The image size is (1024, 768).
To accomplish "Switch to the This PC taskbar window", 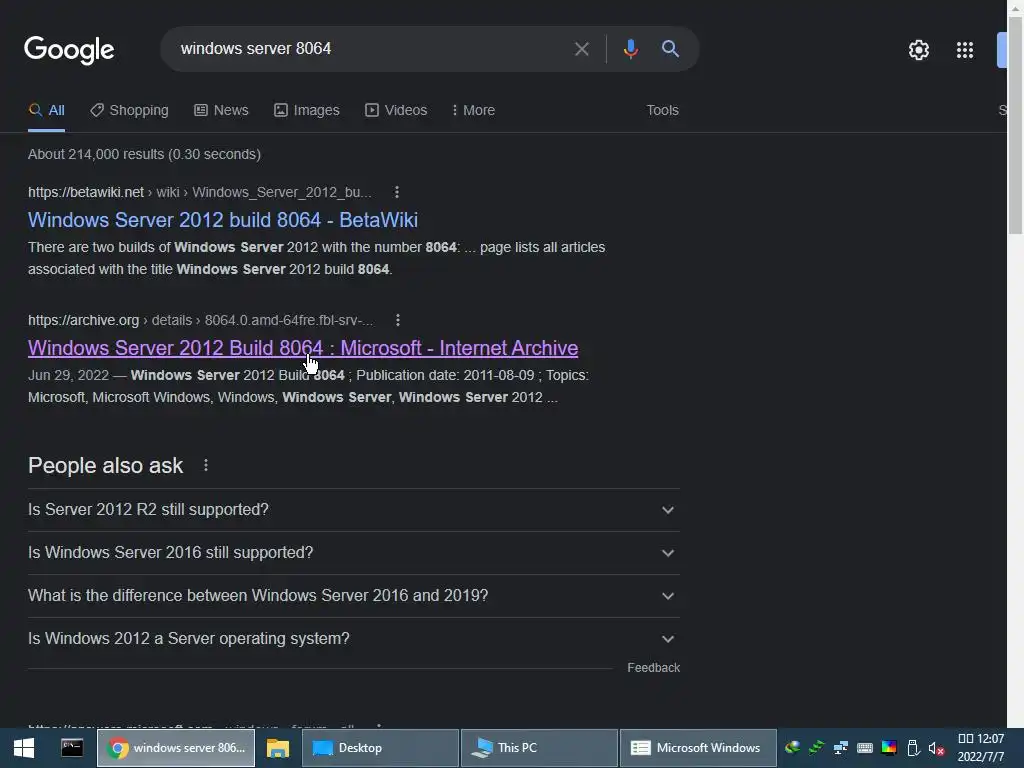I will coord(539,748).
